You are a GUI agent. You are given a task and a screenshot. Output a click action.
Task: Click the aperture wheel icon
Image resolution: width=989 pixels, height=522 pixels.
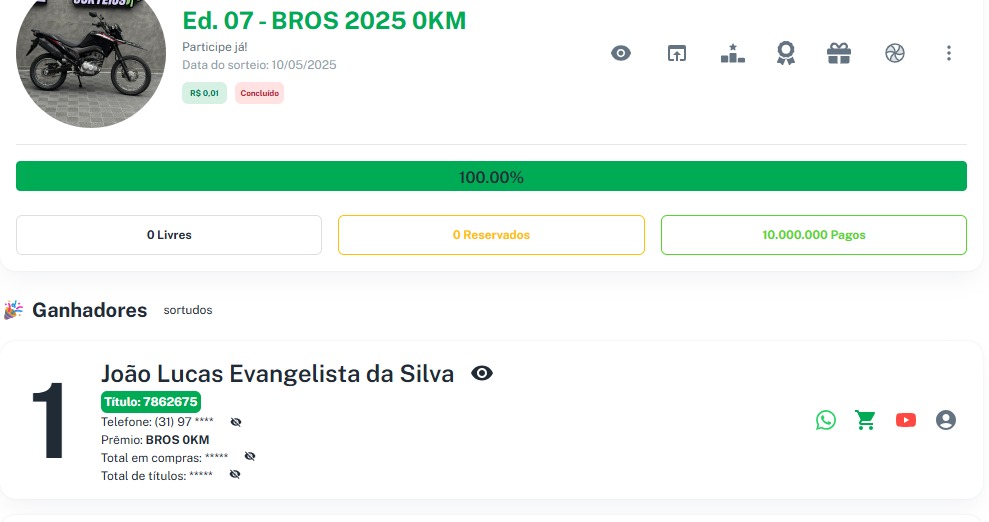[x=895, y=54]
